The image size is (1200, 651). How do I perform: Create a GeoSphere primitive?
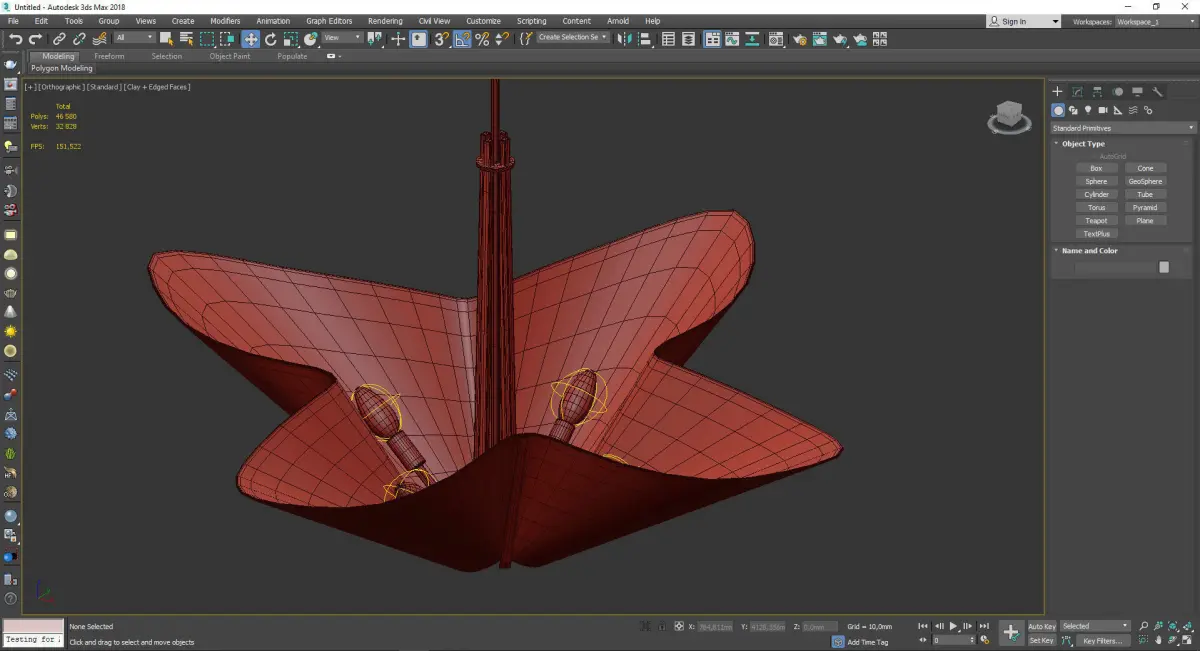coord(1145,182)
